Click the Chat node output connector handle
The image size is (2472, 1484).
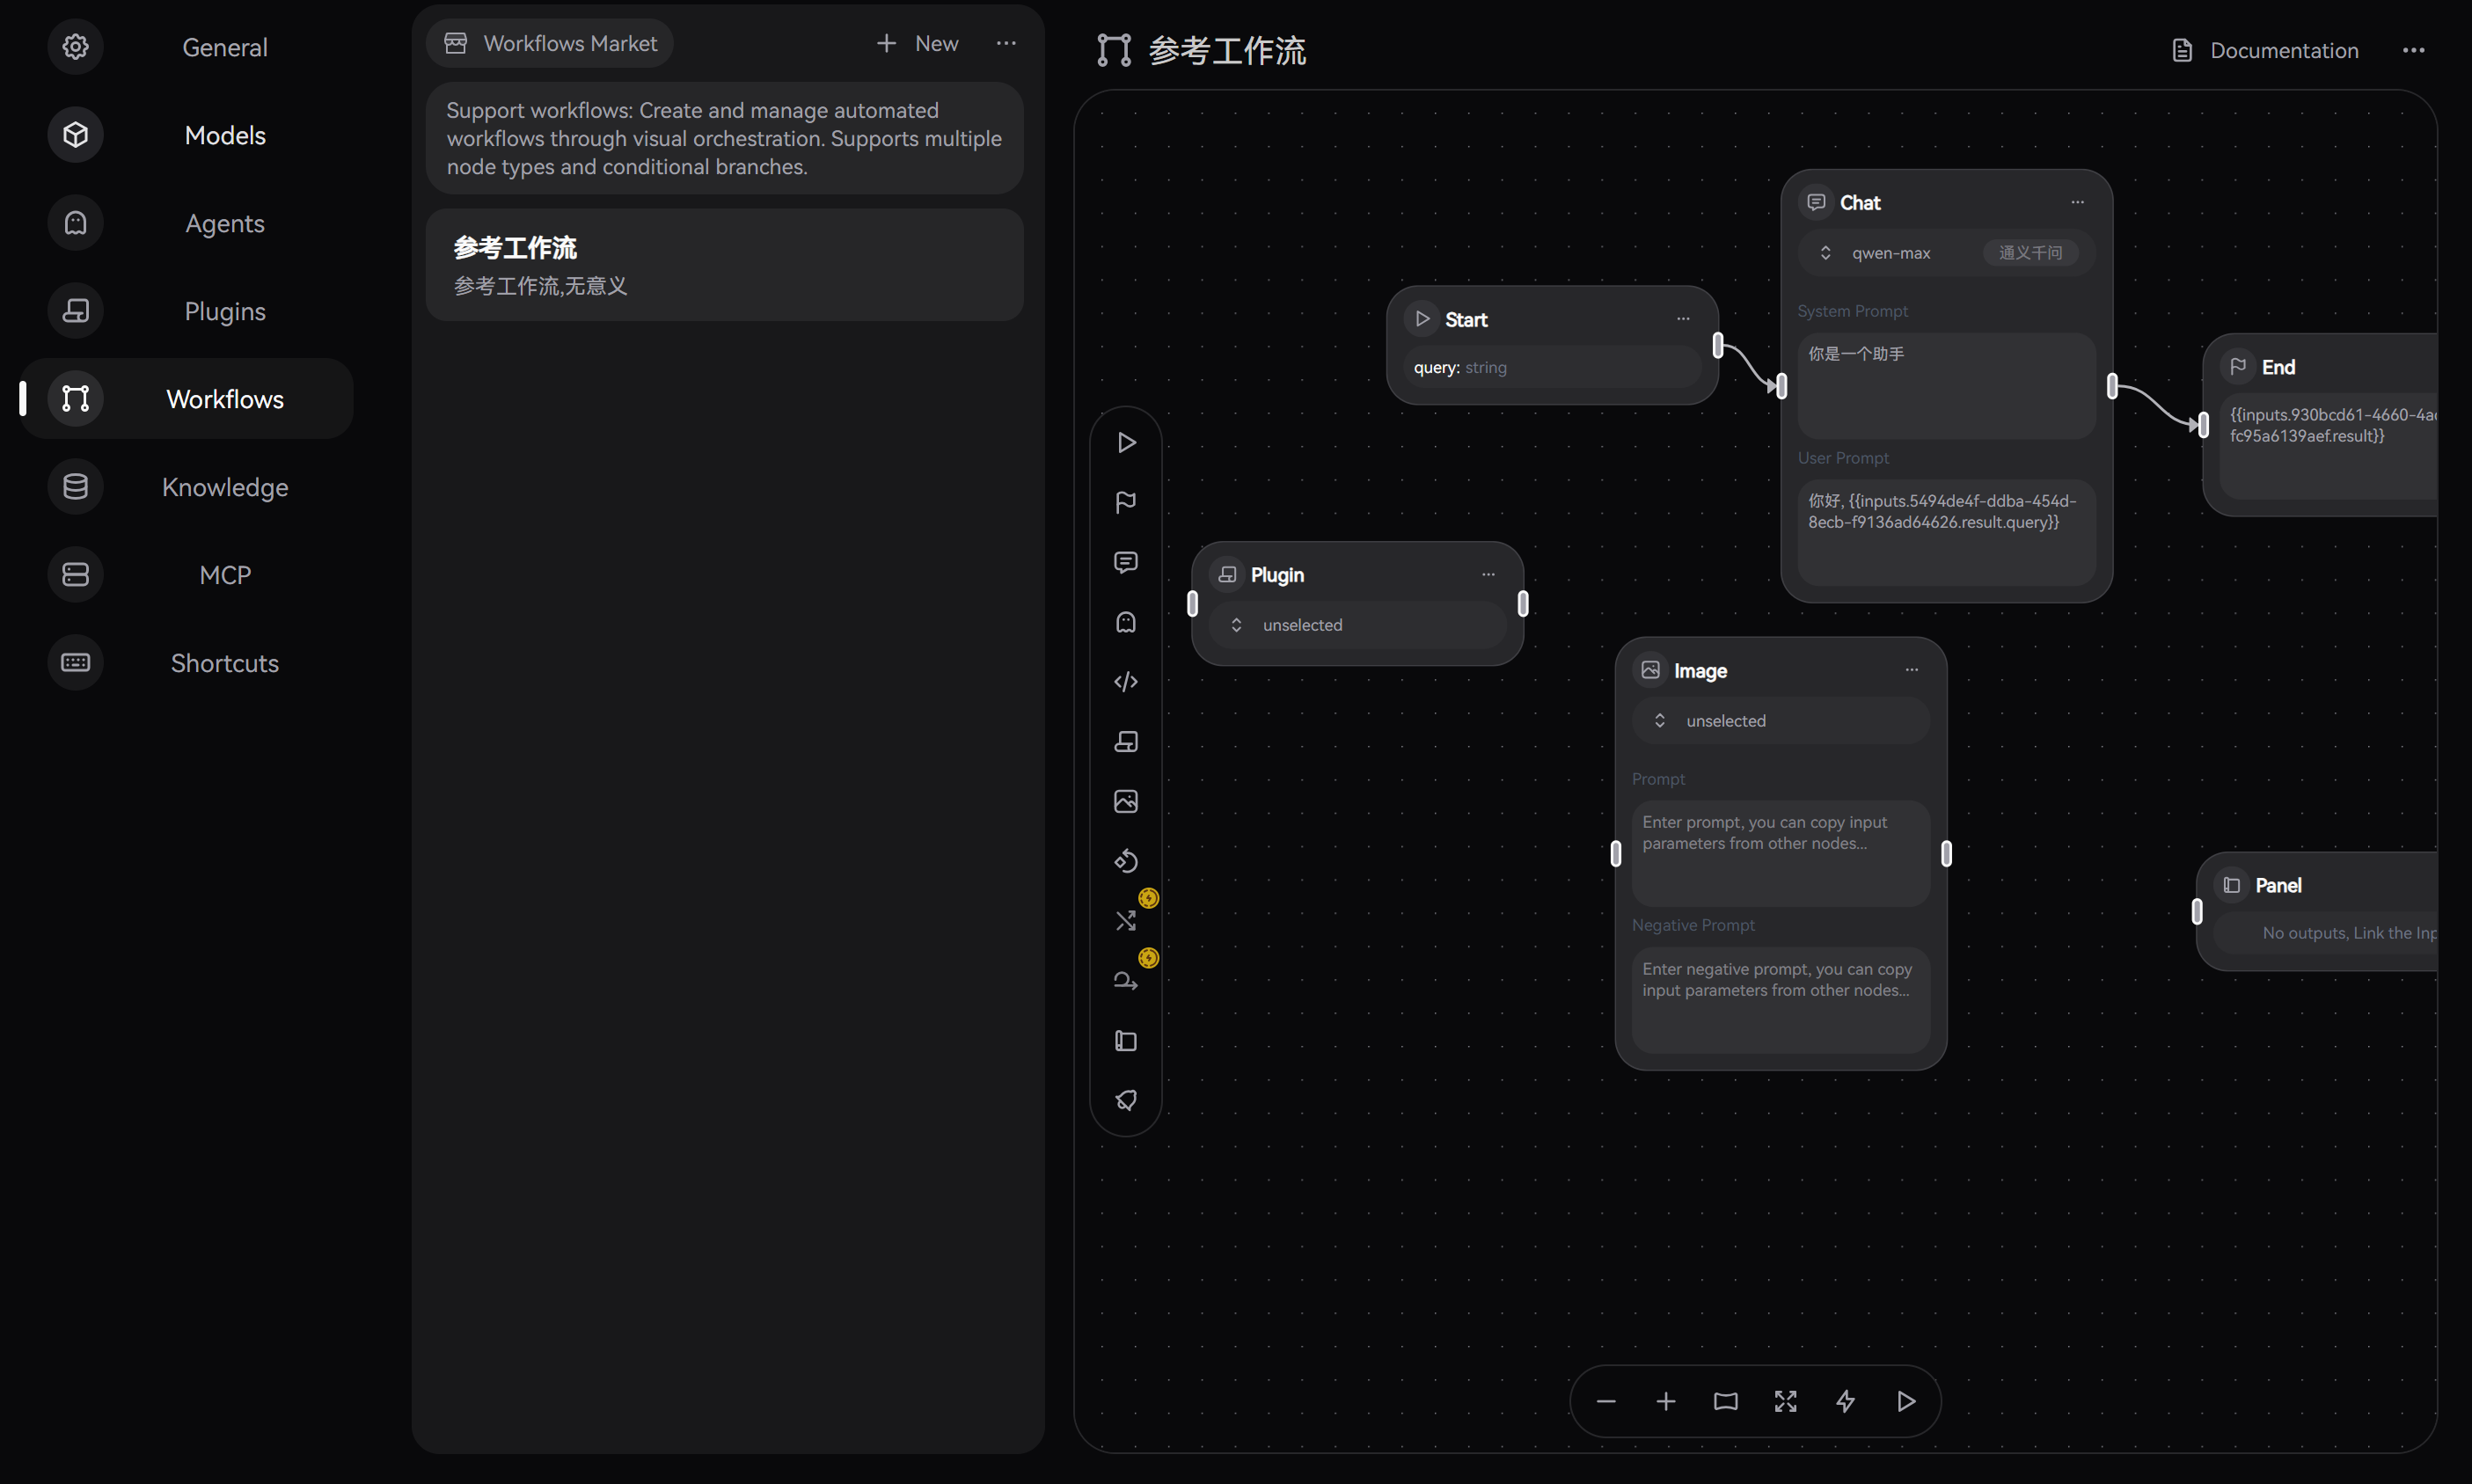tap(2112, 386)
